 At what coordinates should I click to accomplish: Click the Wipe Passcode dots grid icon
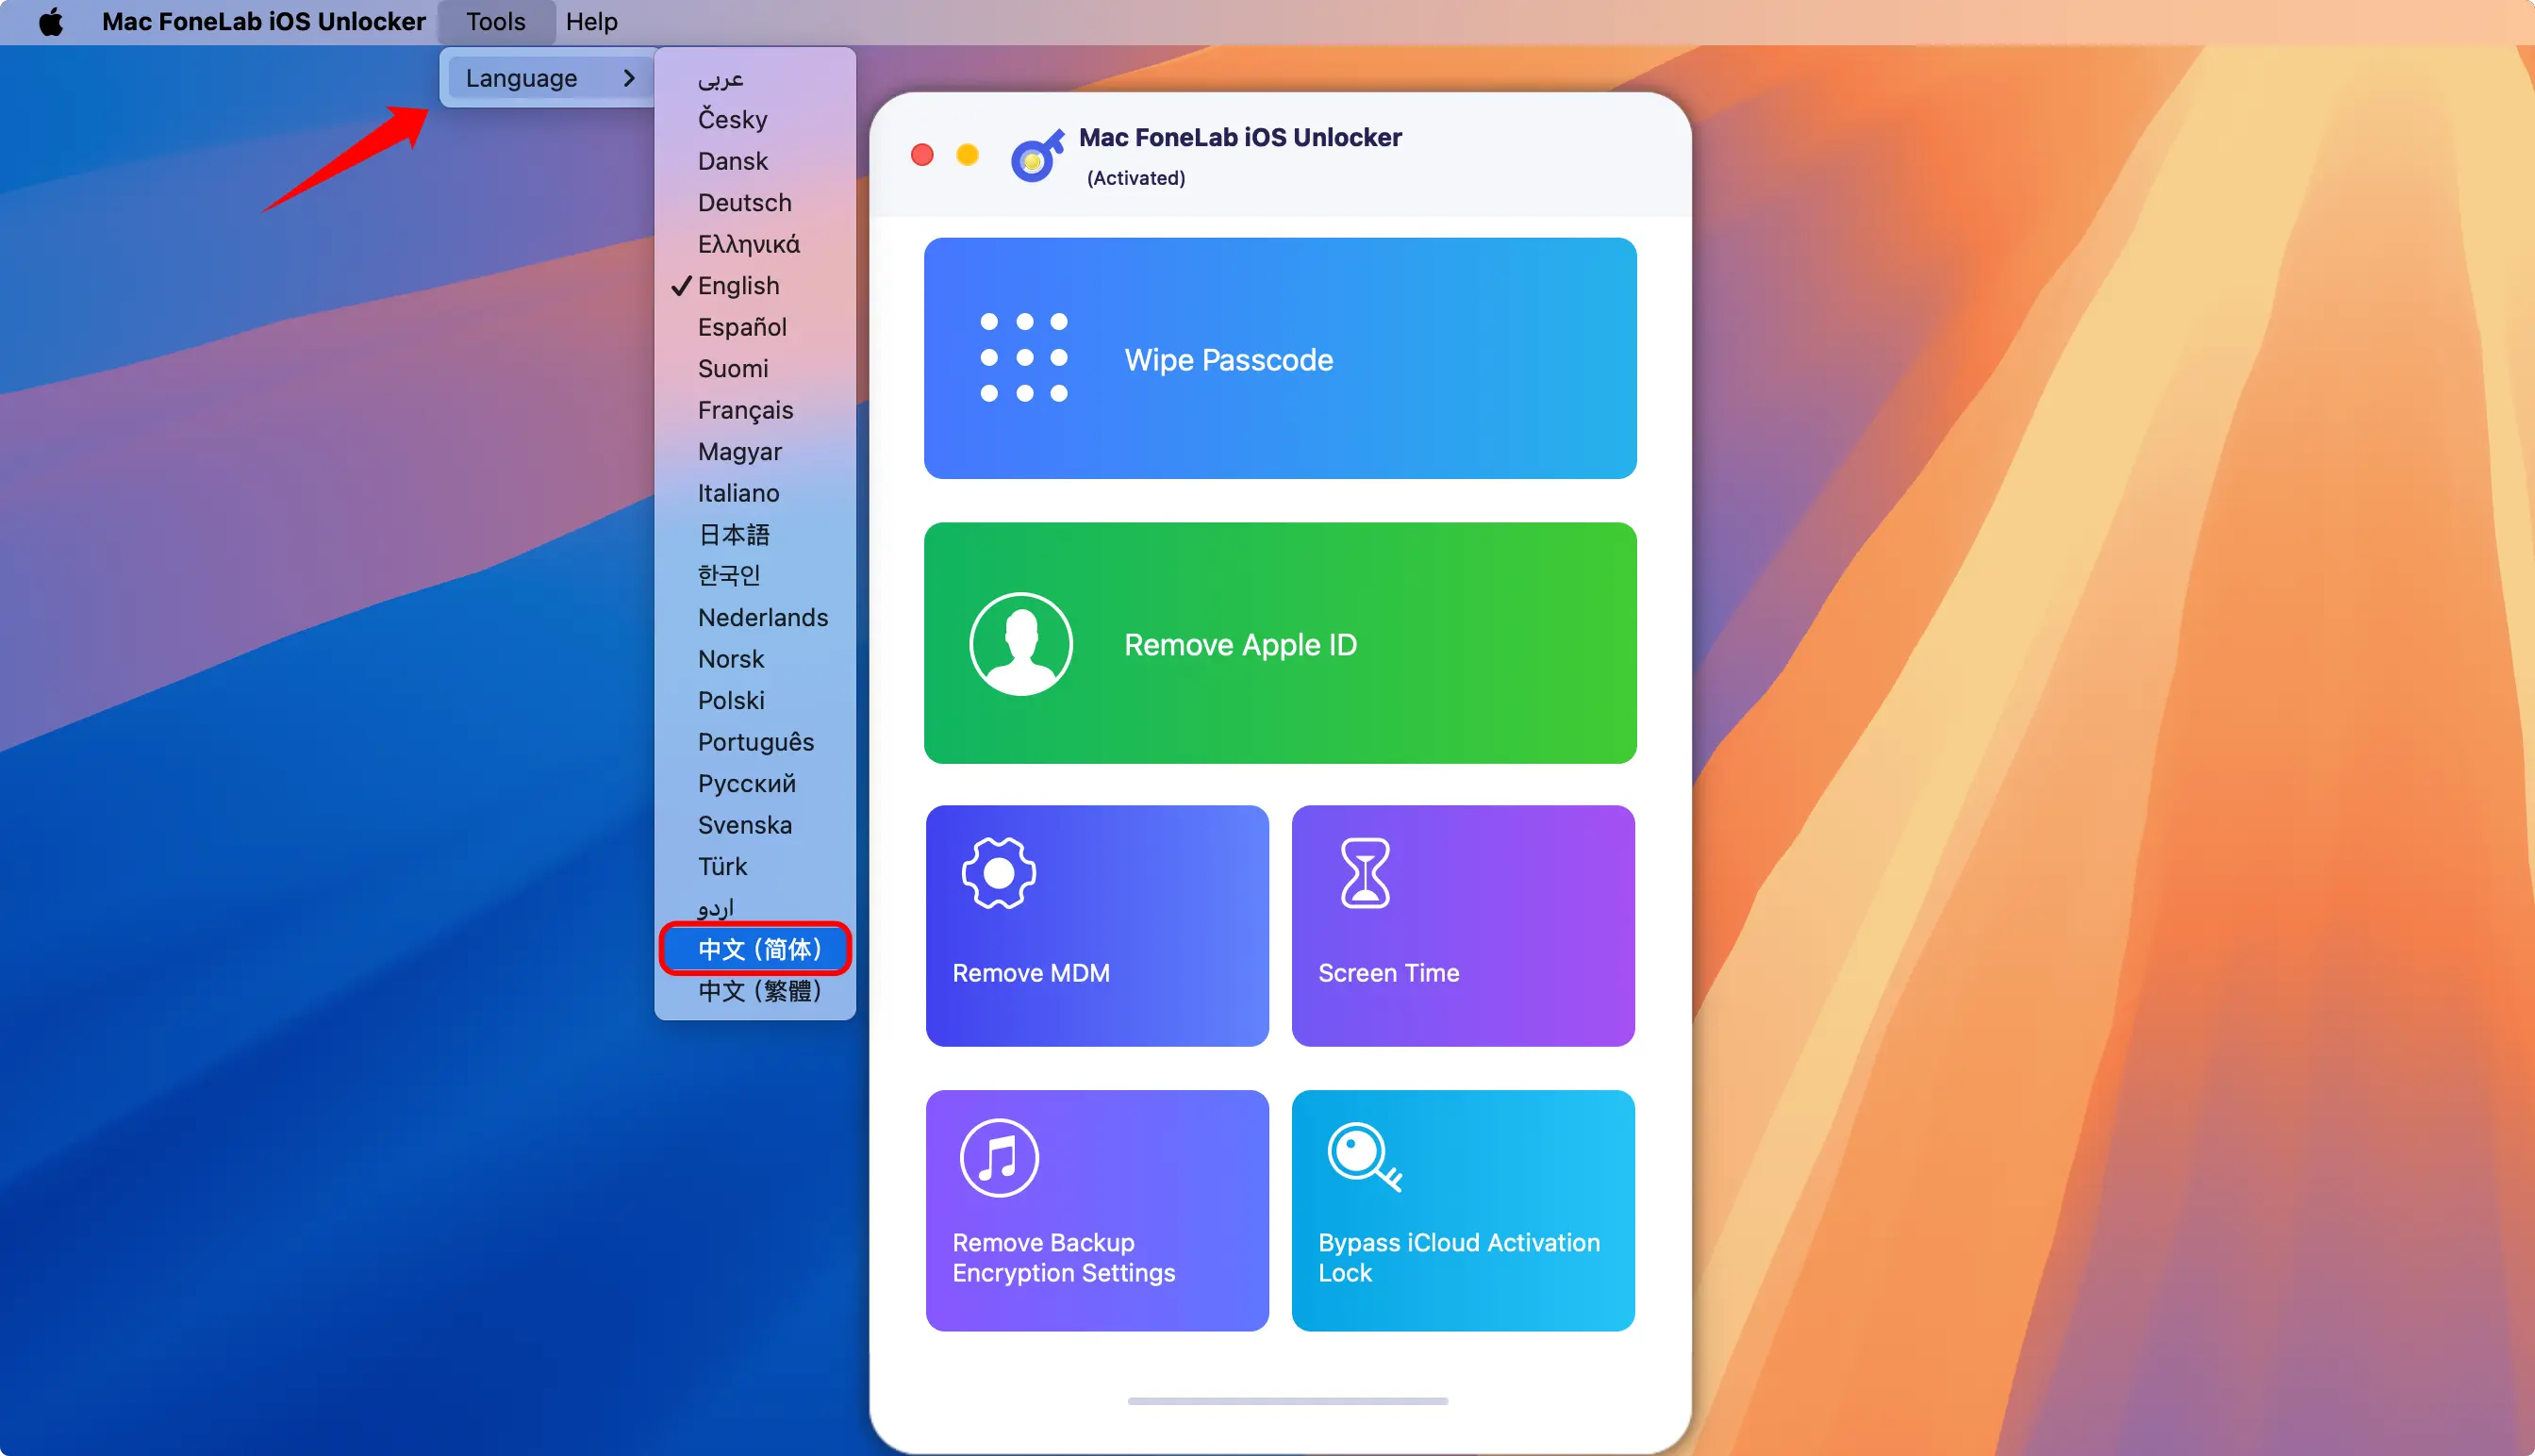[x=1024, y=358]
